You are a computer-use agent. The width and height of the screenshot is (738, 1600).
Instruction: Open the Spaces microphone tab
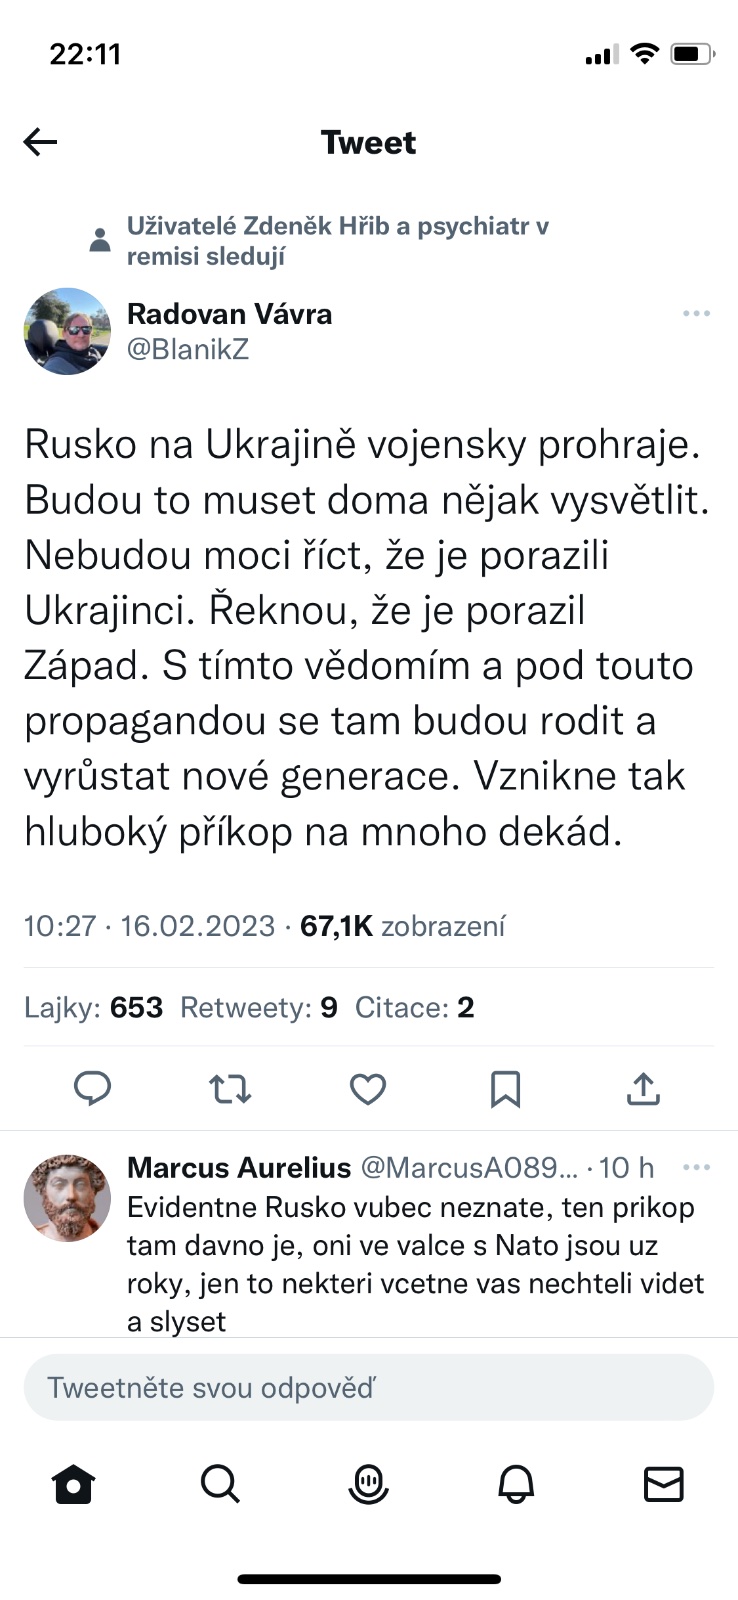pyautogui.click(x=368, y=1484)
